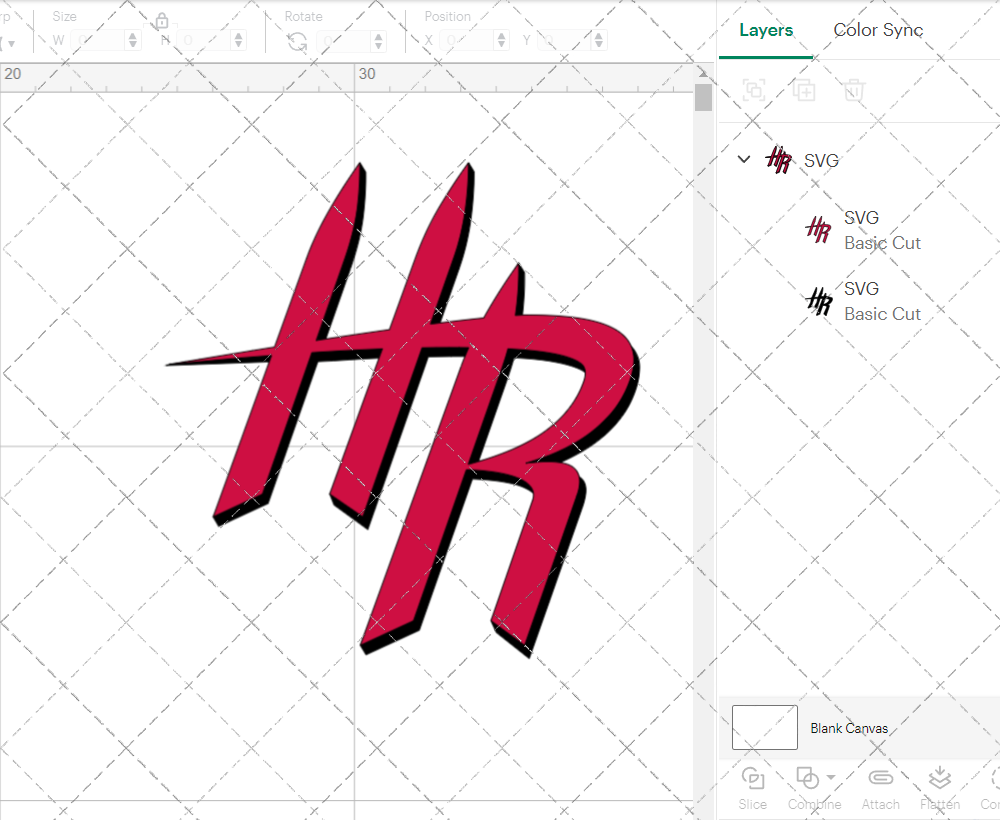Switch to the Layers tab
This screenshot has width=1000, height=820.
[x=766, y=30]
